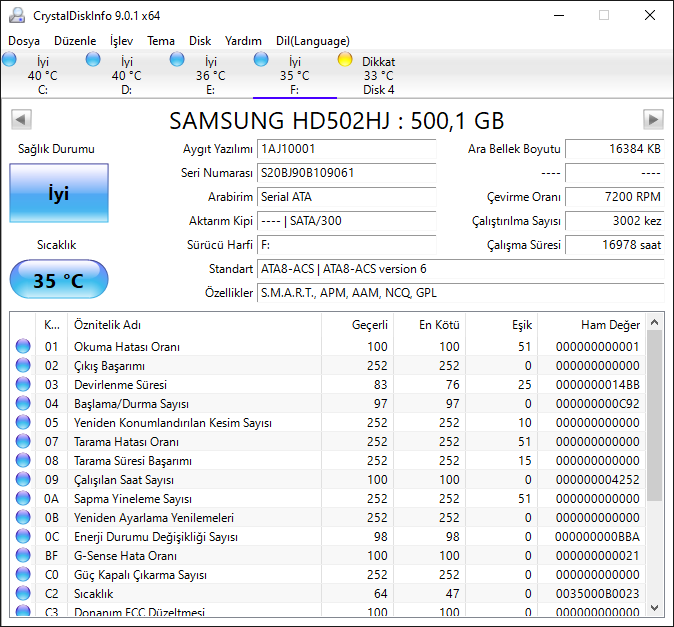Click status icon for 01 Okuma Hatası Oranı
Image resolution: width=674 pixels, height=627 pixels.
pos(23,346)
